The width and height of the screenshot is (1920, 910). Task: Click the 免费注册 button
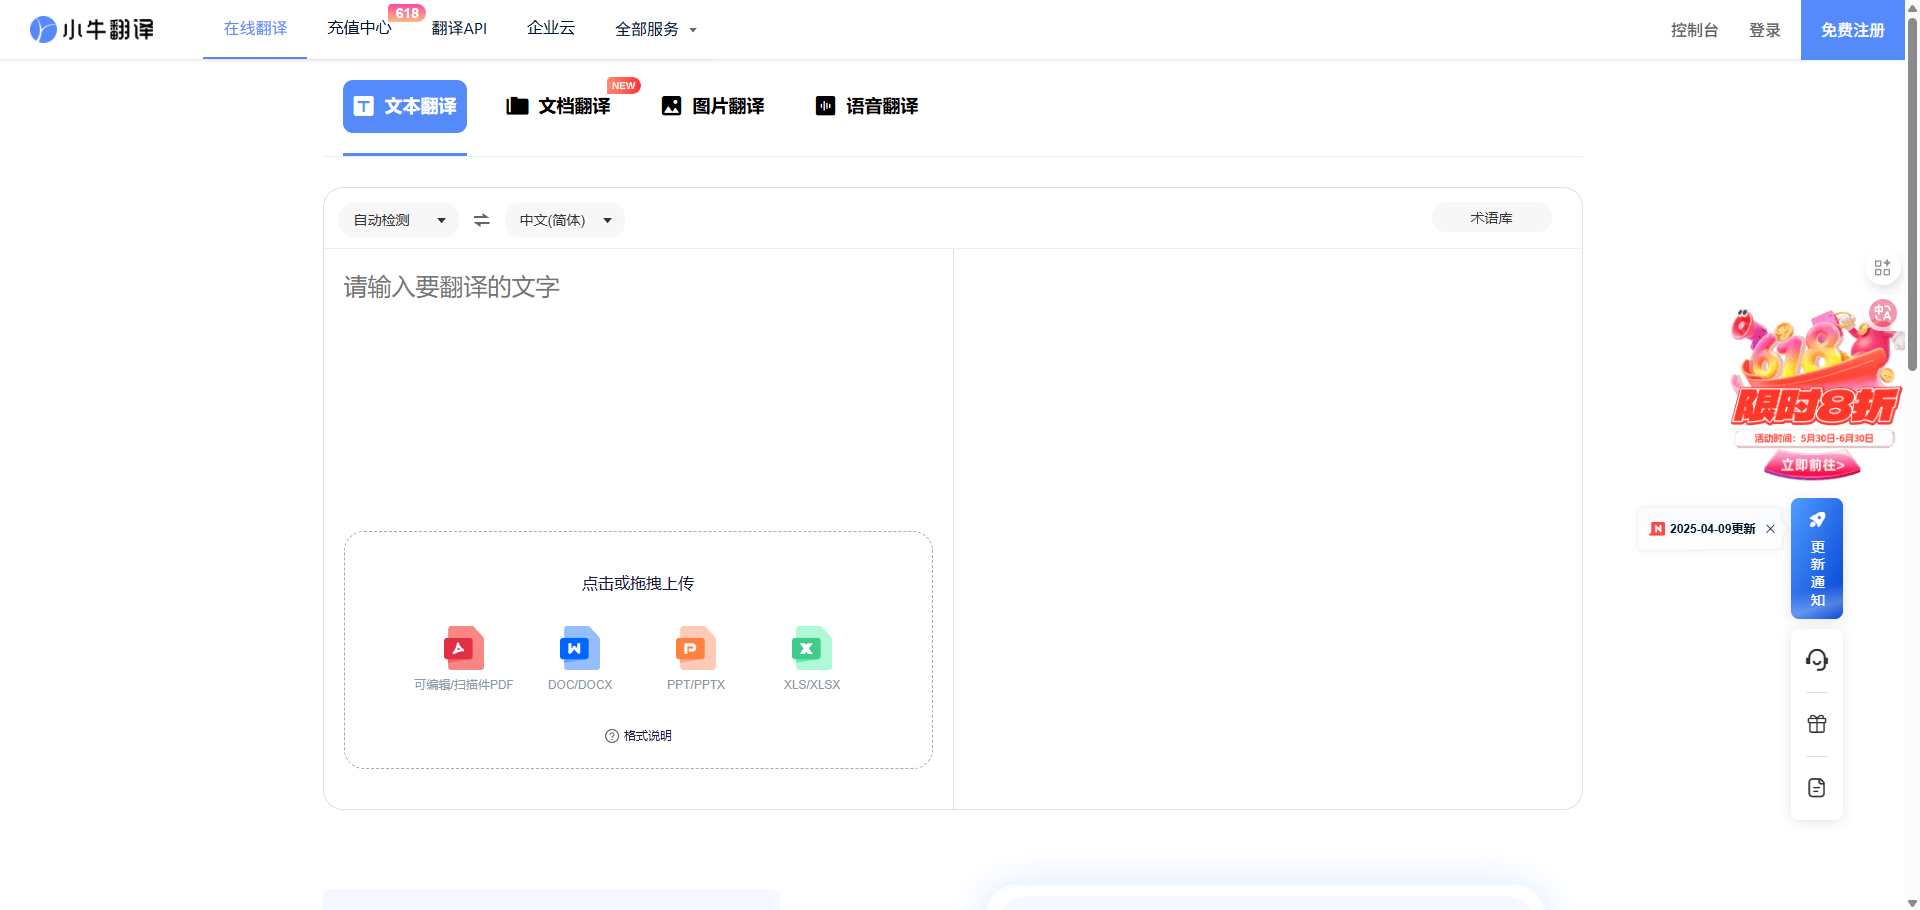click(1852, 30)
